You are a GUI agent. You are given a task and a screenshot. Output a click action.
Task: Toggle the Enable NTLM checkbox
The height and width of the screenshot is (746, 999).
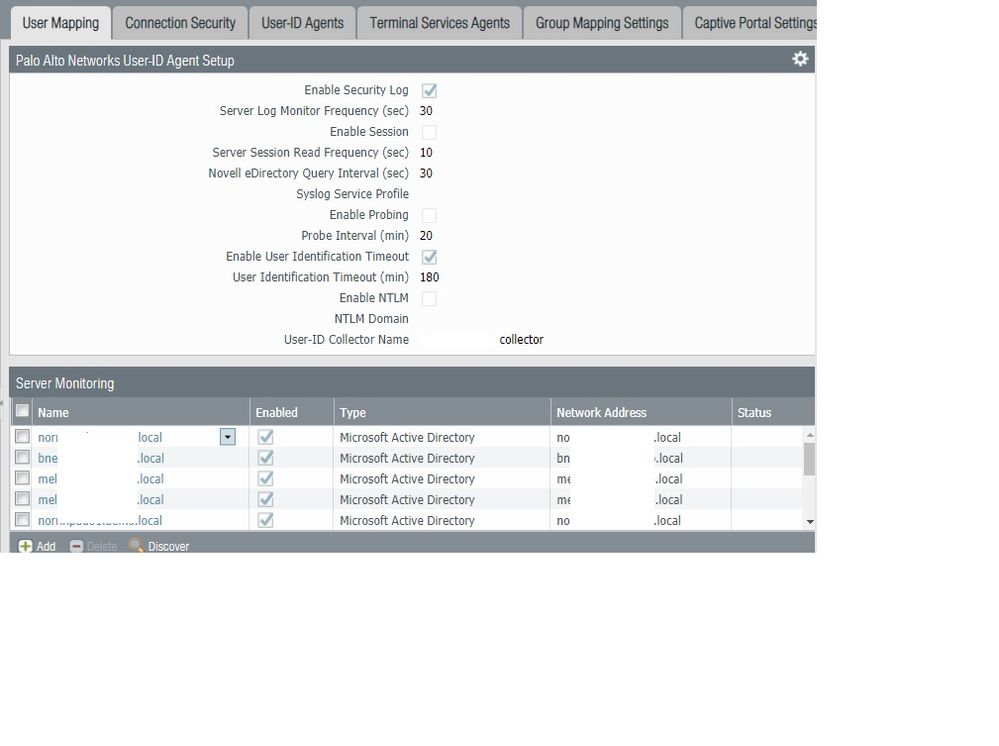tap(429, 298)
